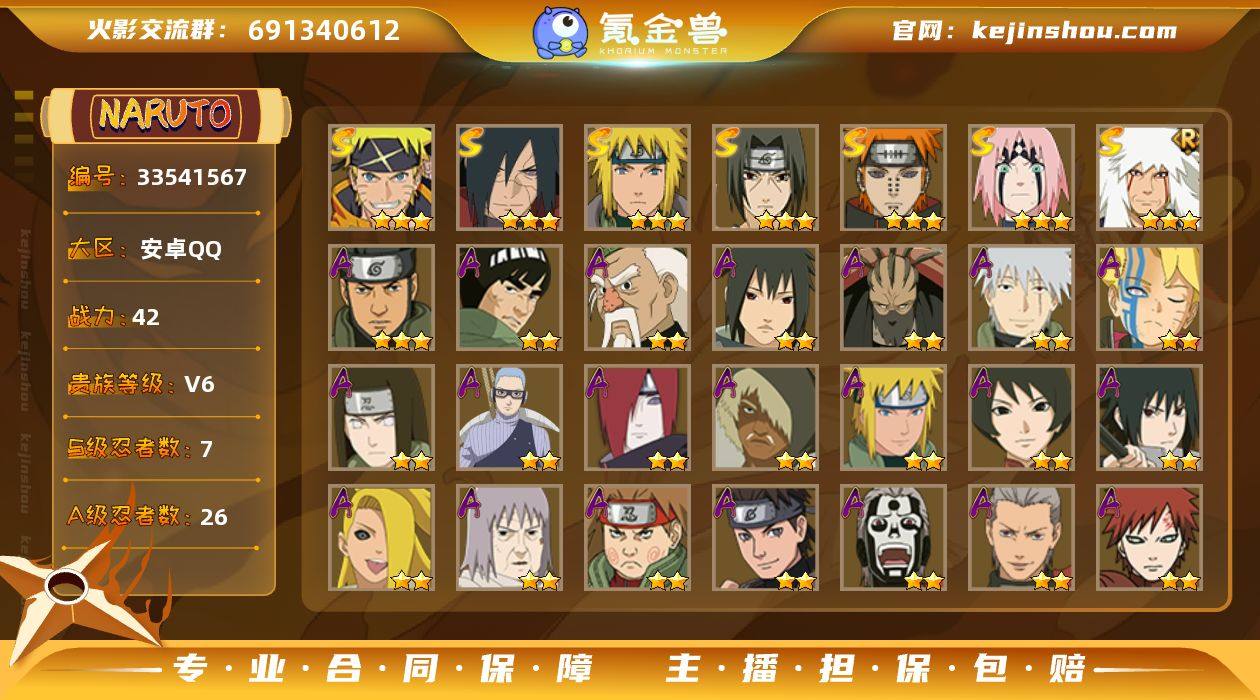Select the red-haired Nagato A-rank portrait
Screen dimensions: 1260x700
(637, 418)
